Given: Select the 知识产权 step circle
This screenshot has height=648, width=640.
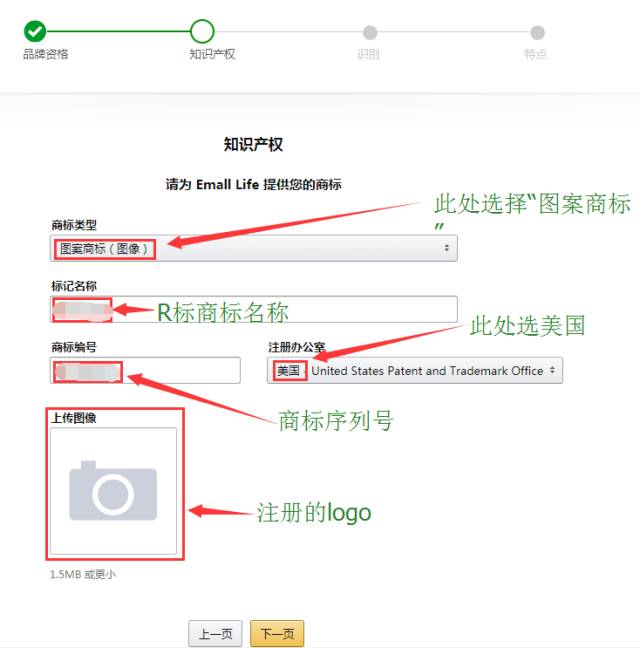Looking at the screenshot, I should (x=202, y=31).
